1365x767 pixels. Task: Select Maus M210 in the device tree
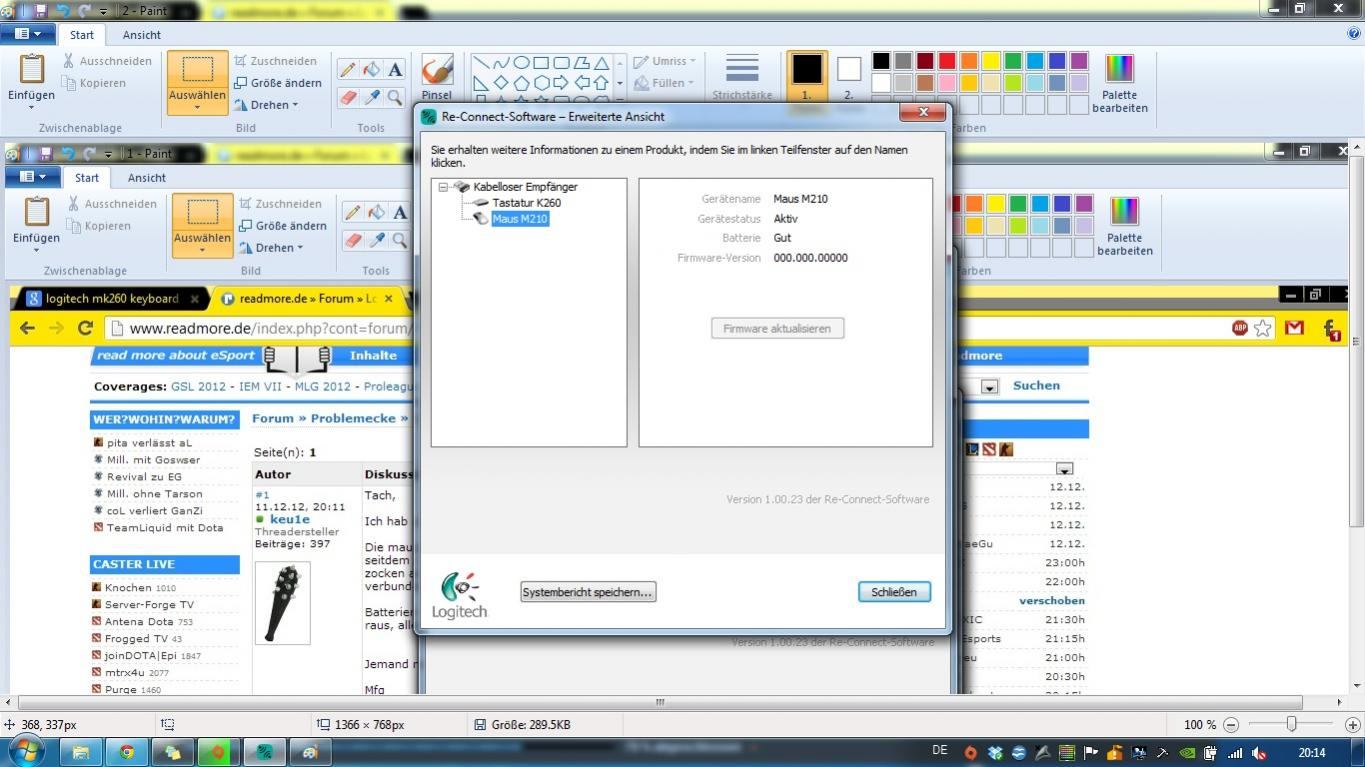pyautogui.click(x=520, y=219)
